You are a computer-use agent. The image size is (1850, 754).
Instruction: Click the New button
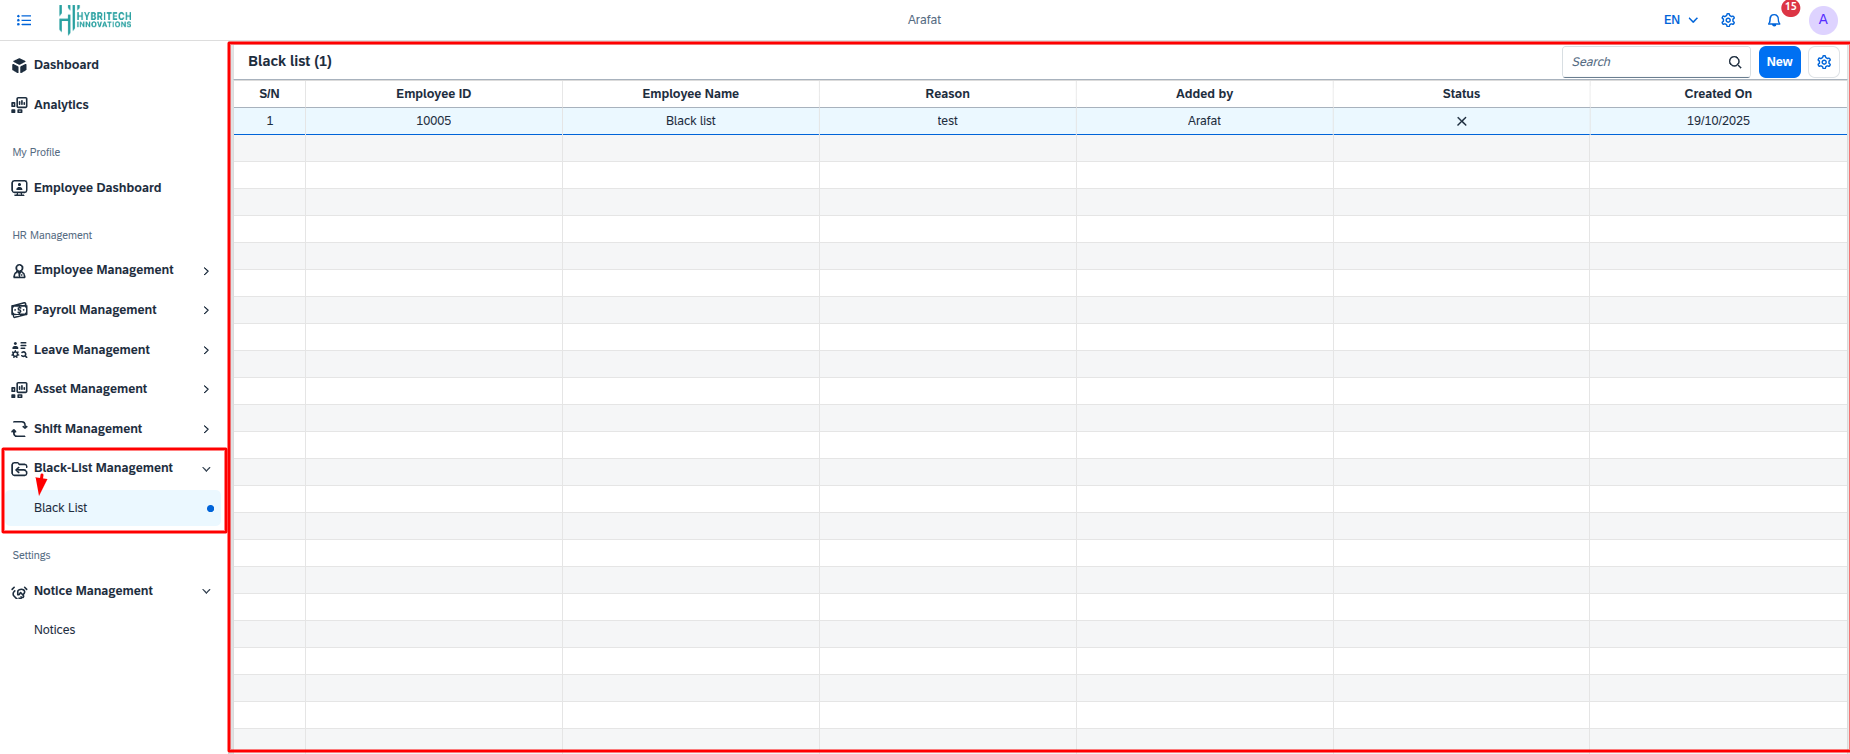coord(1779,62)
